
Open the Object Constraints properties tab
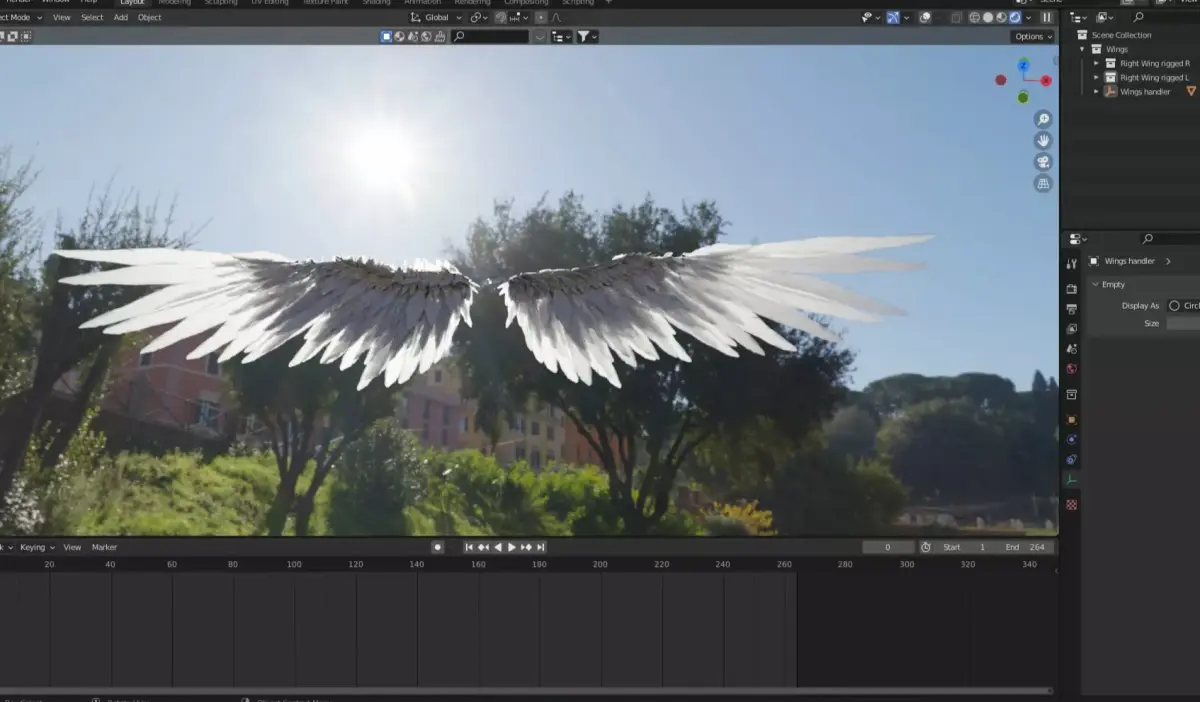1071,460
